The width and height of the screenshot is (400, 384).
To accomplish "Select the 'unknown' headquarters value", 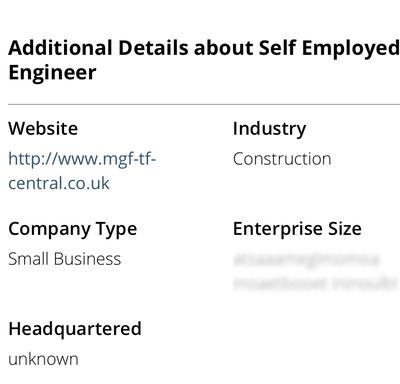I will pyautogui.click(x=43, y=359).
